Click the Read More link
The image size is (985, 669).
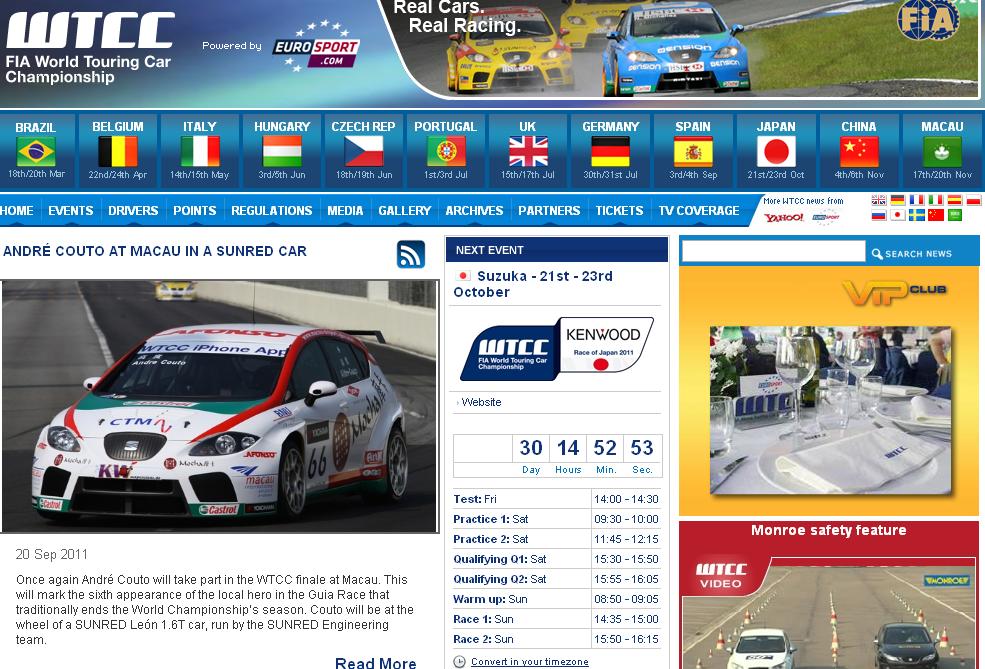click(x=375, y=663)
